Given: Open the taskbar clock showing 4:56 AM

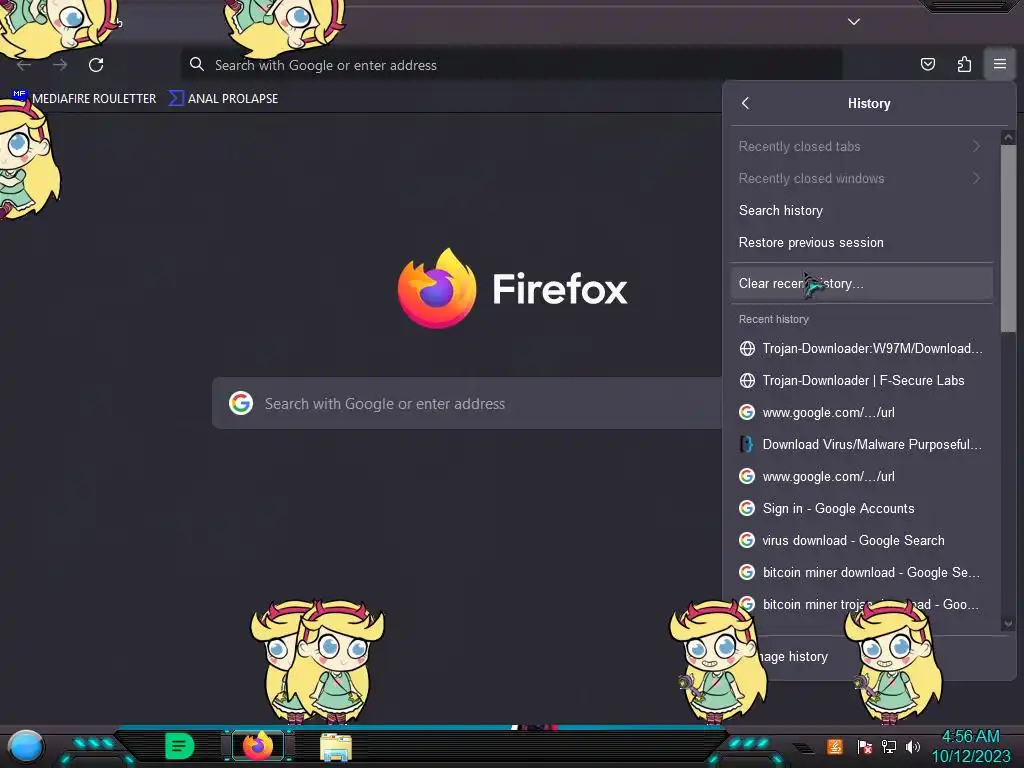Looking at the screenshot, I should point(970,746).
